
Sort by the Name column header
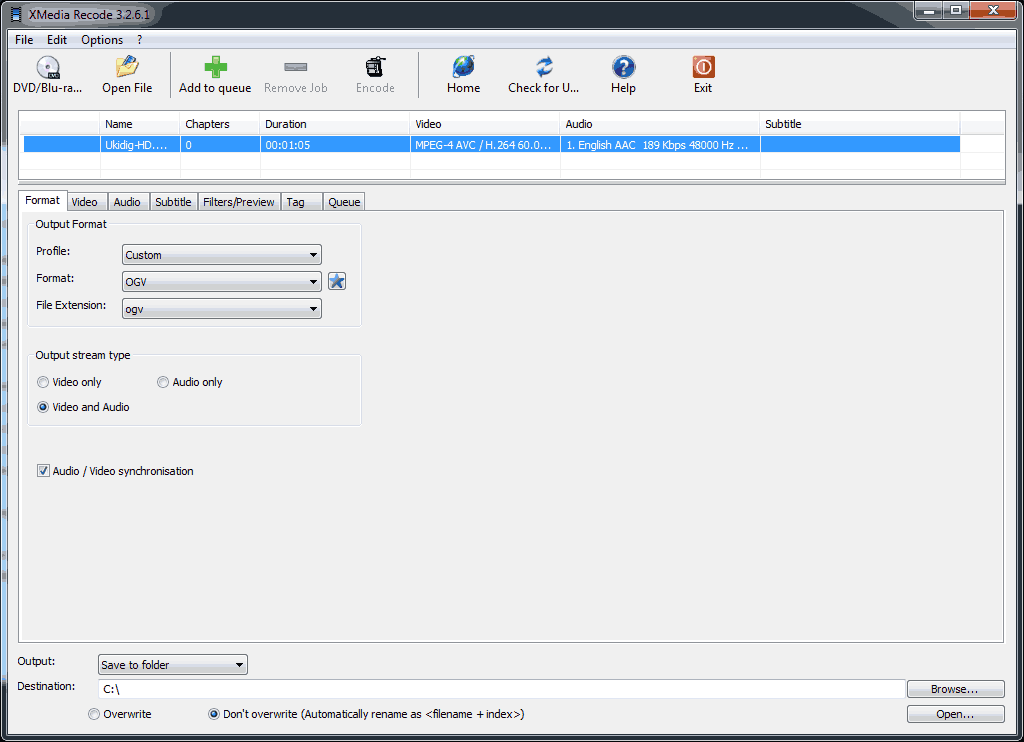[140, 124]
